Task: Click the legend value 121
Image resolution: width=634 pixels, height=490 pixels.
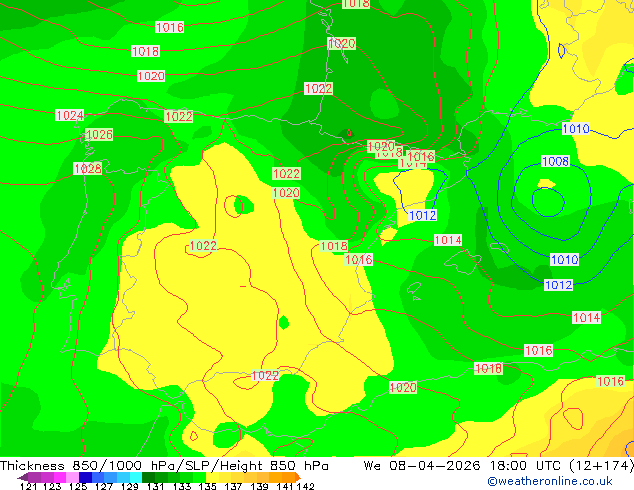Action: tap(28, 486)
